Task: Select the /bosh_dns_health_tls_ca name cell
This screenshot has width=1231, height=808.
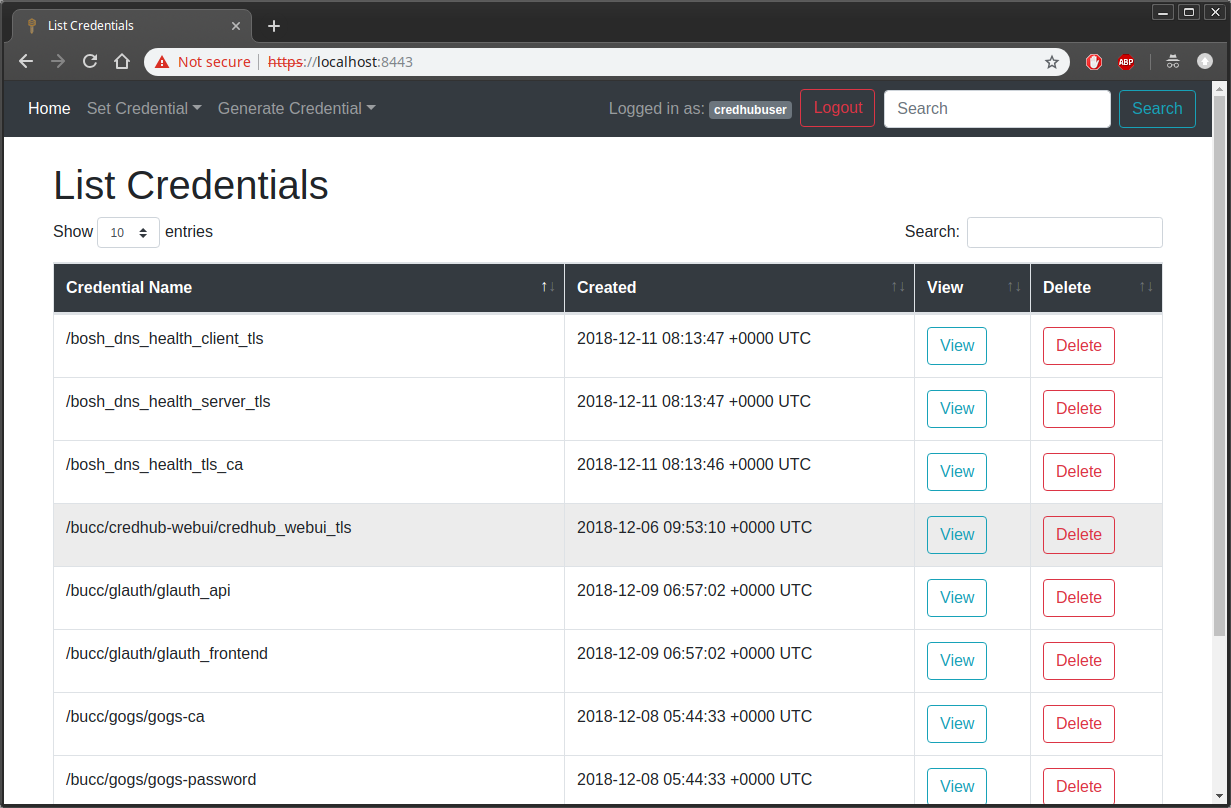Action: coord(309,472)
